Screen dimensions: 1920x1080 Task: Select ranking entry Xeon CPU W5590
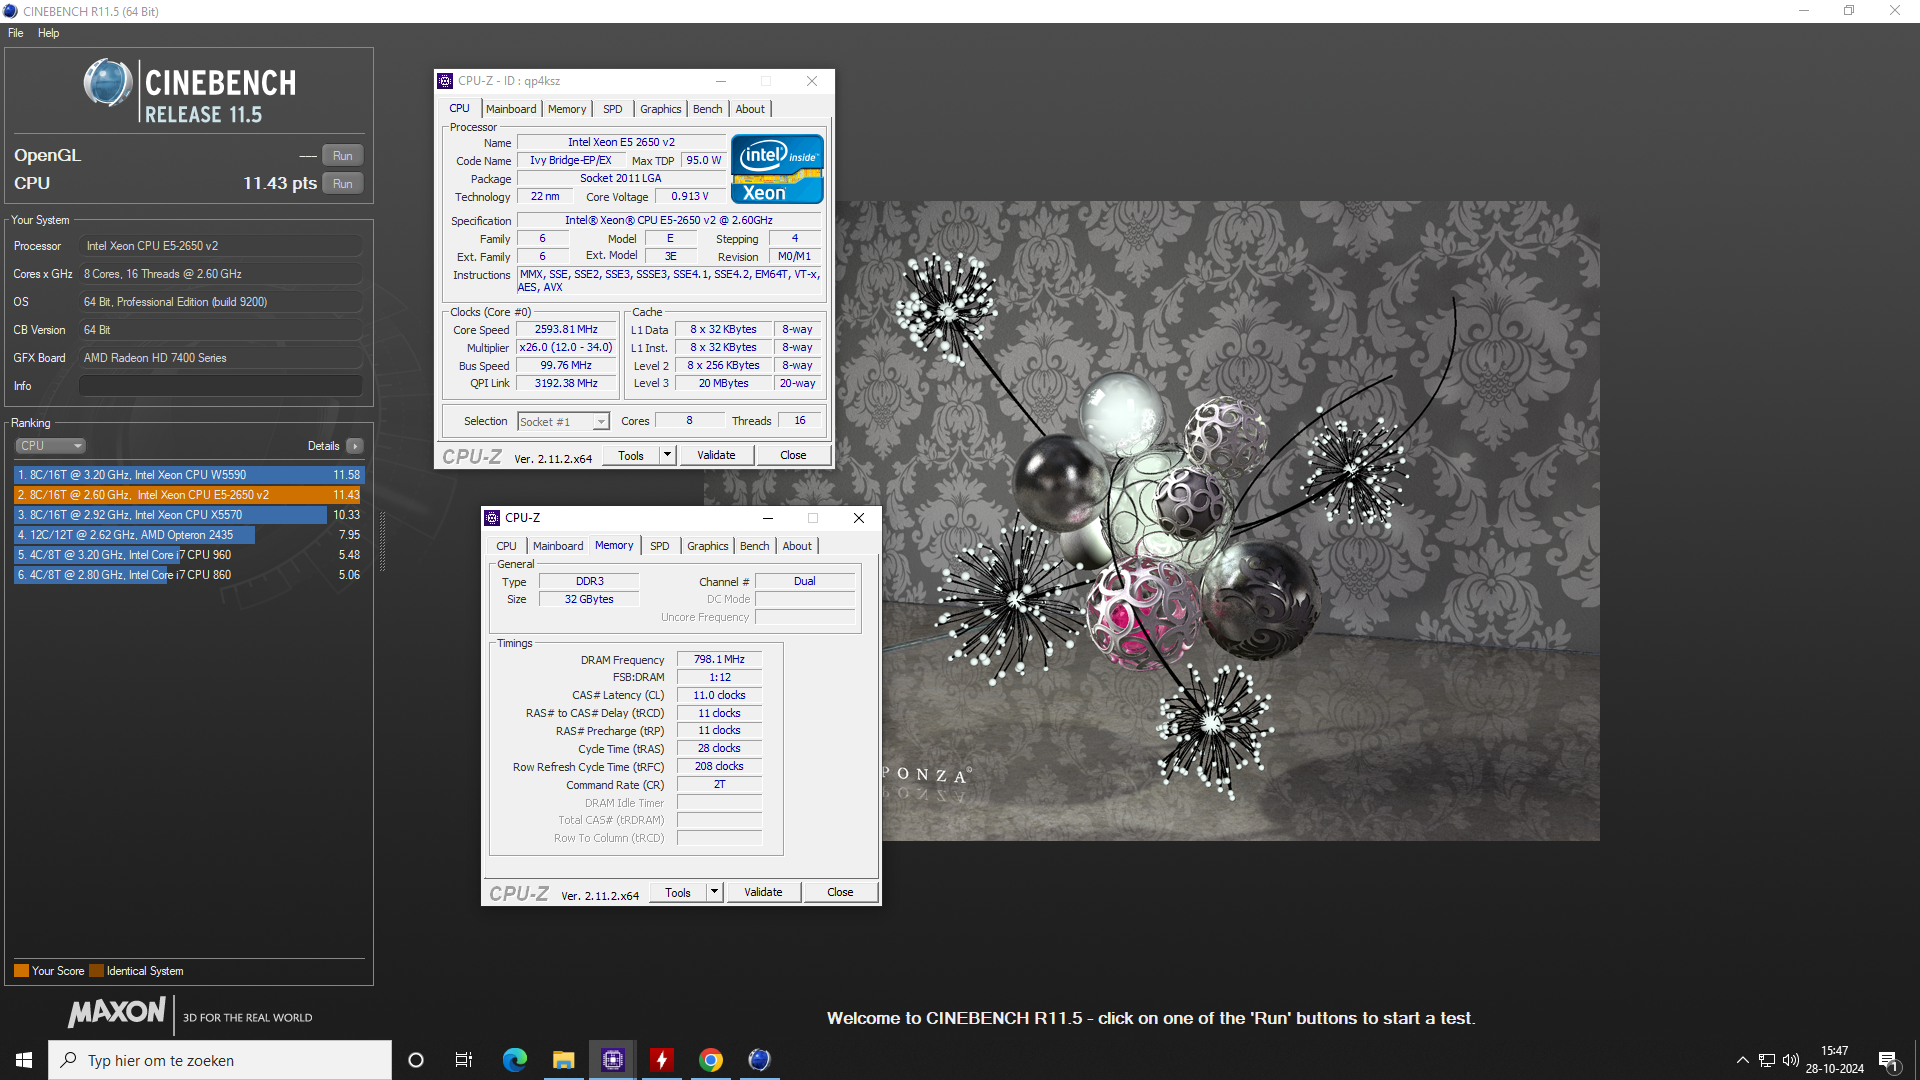click(x=189, y=475)
